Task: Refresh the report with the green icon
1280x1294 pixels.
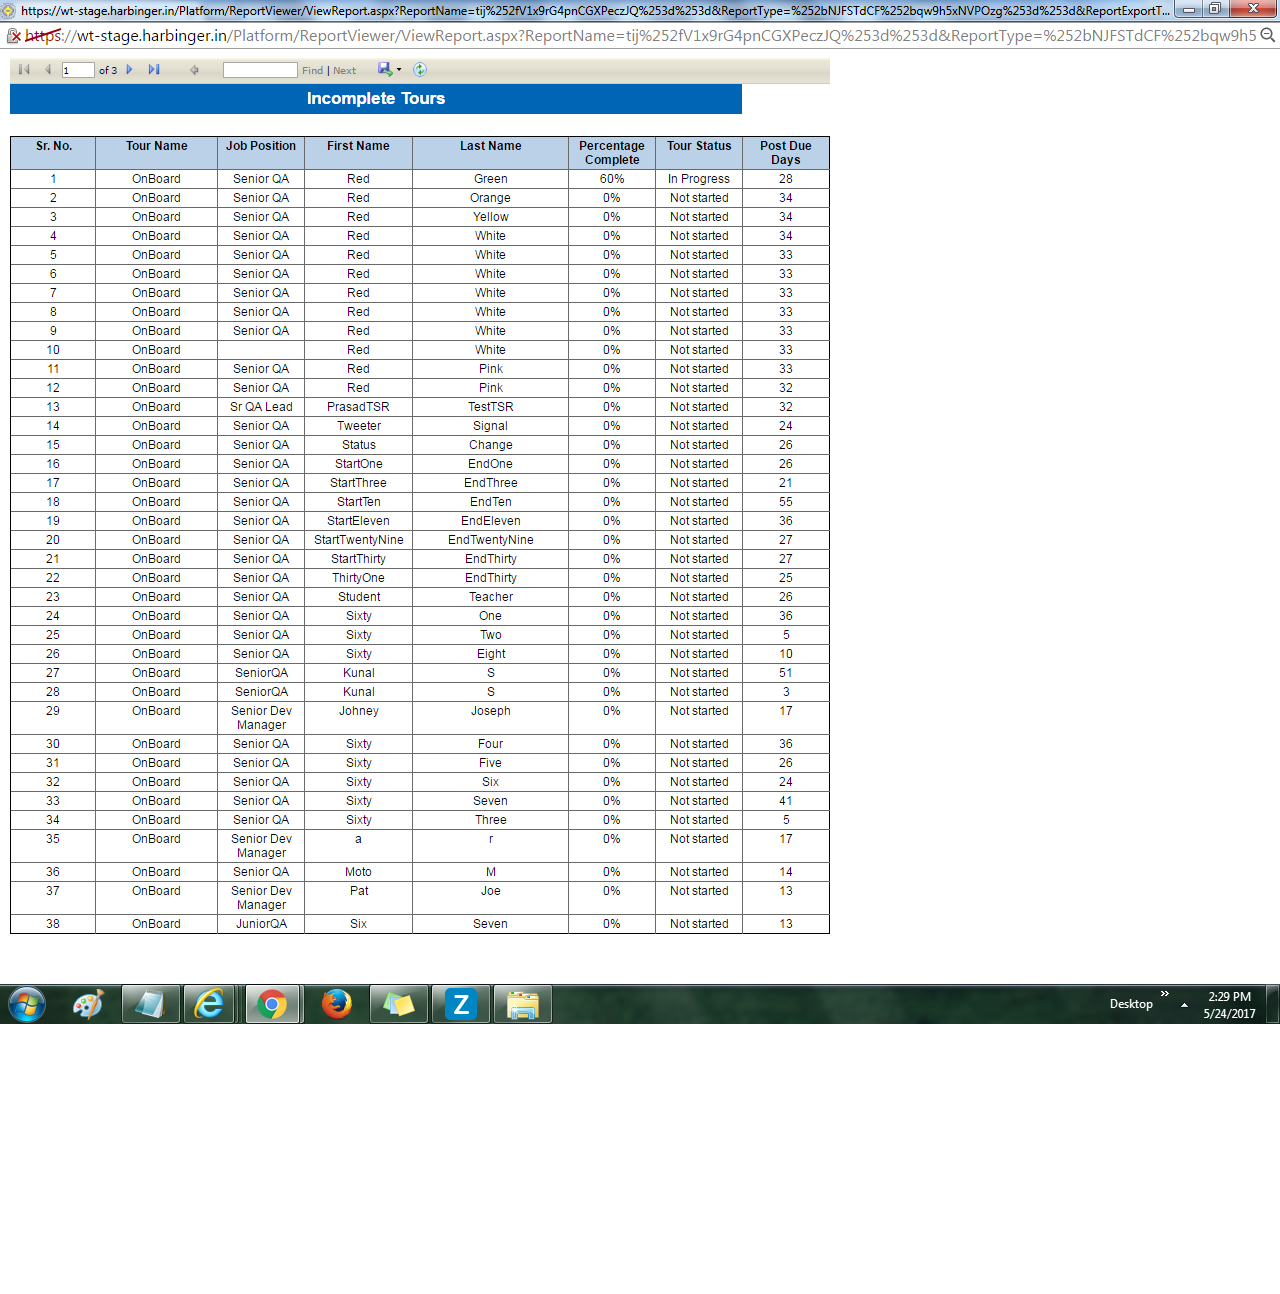Action: point(420,70)
